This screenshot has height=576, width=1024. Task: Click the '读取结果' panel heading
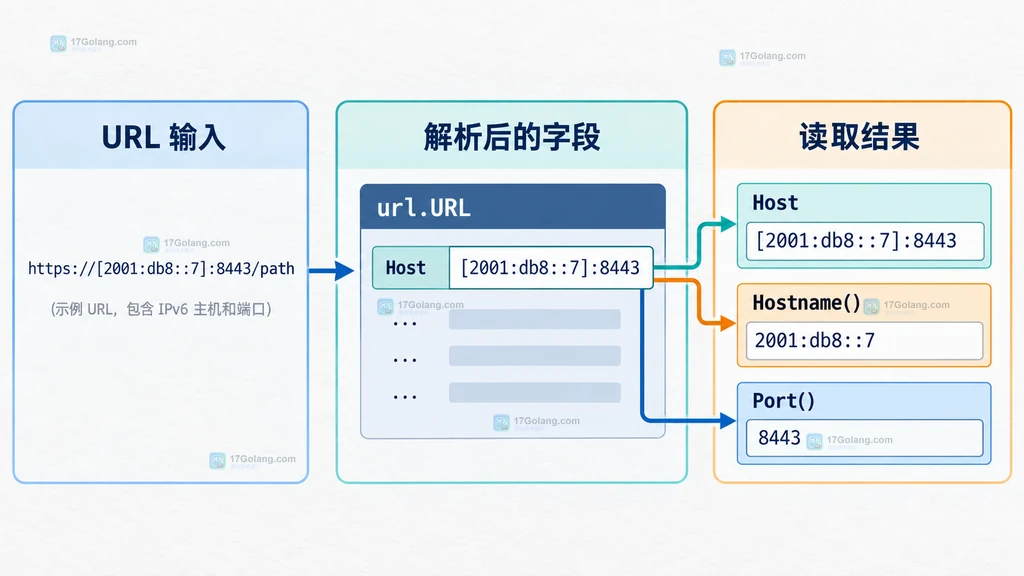click(x=859, y=137)
